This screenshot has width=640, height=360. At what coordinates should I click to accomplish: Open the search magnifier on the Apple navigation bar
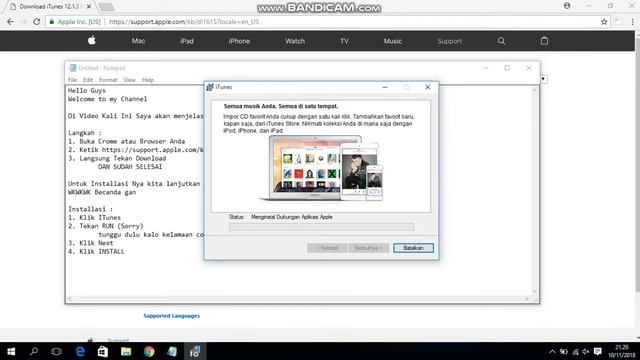tap(501, 41)
